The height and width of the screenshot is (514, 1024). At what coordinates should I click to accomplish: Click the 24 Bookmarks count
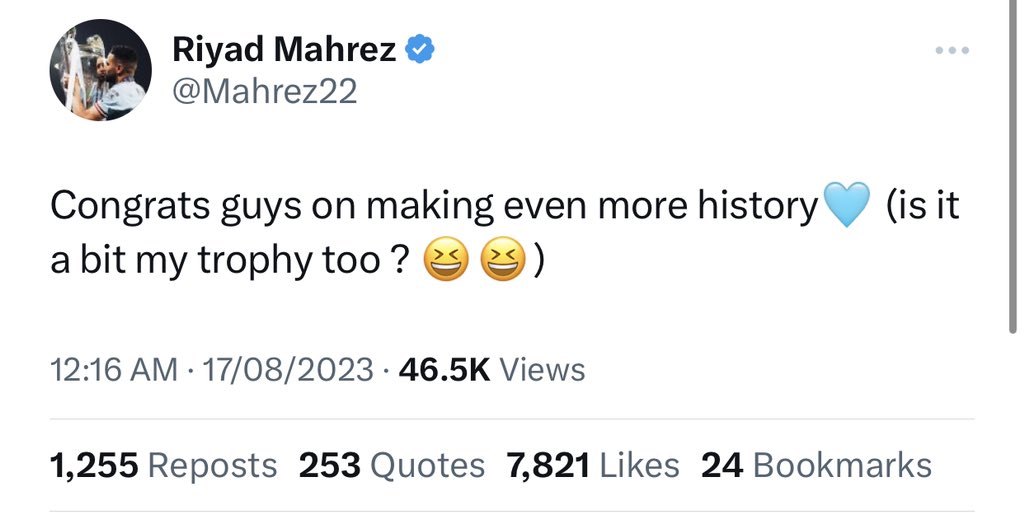point(816,465)
